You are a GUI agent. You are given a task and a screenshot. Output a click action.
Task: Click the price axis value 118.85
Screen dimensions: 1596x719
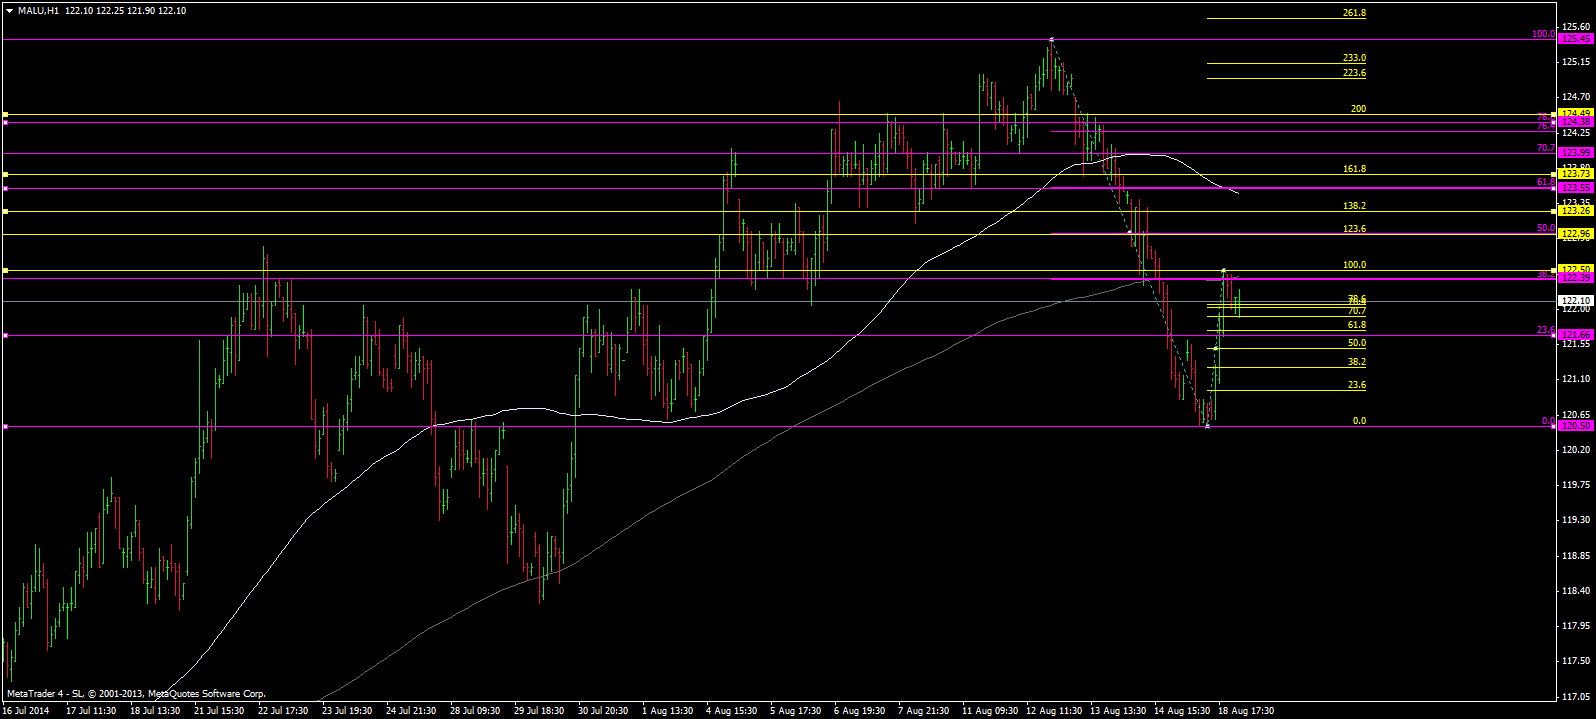(1575, 555)
